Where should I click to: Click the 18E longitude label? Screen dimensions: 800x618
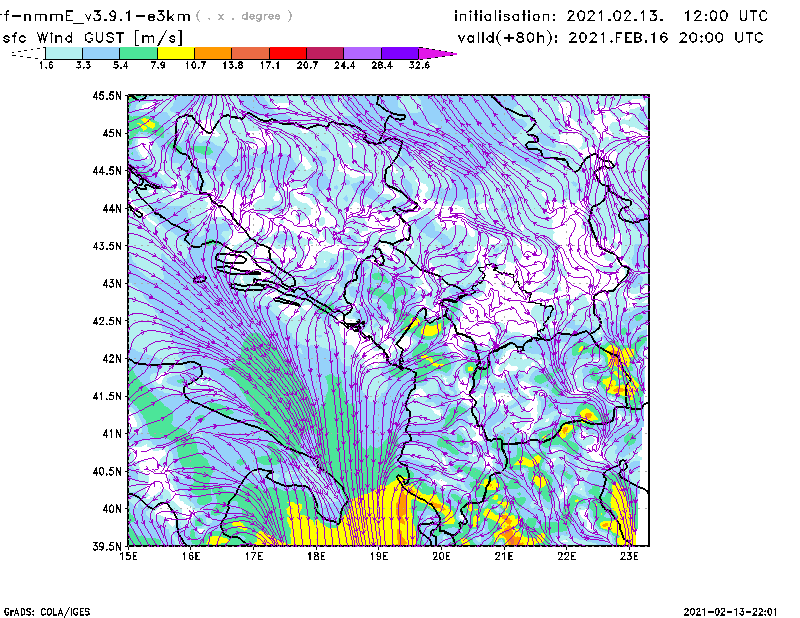[x=316, y=556]
